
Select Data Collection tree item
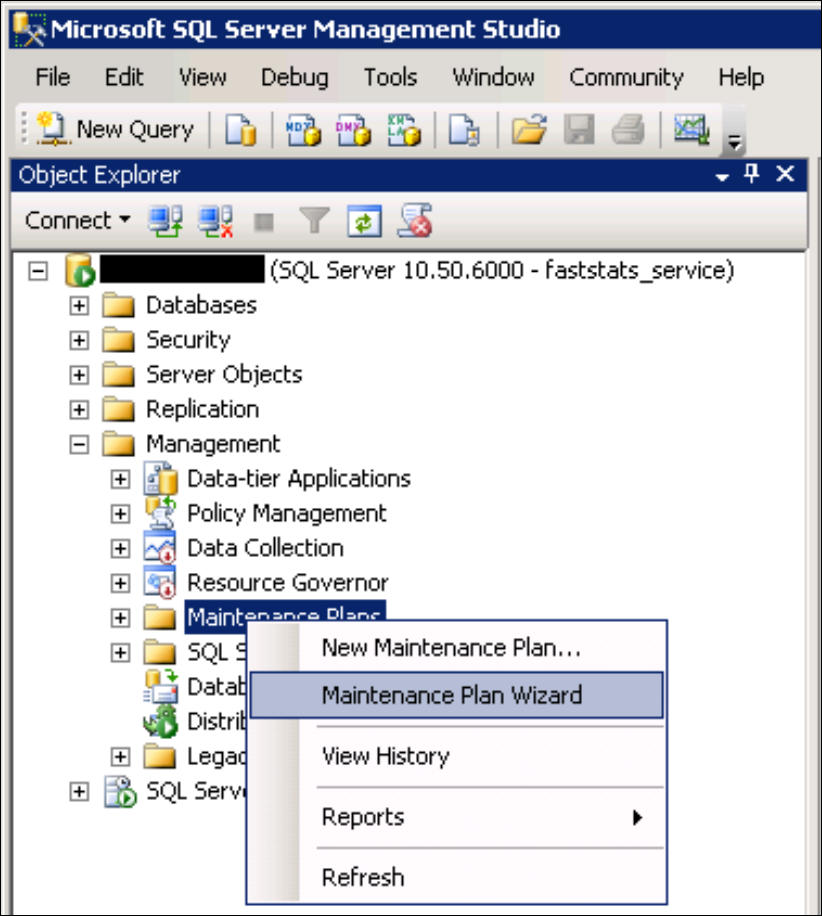[x=265, y=549]
